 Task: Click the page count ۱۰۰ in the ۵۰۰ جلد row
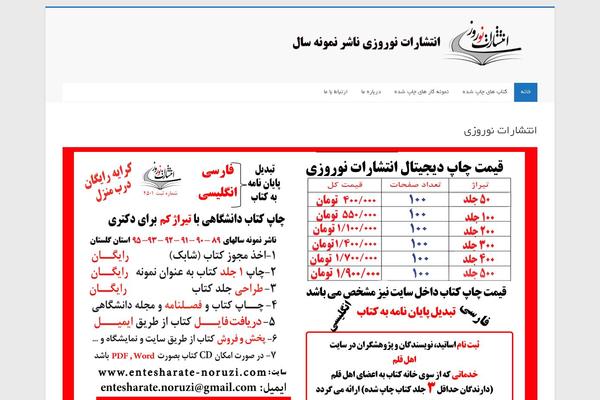click(x=421, y=273)
